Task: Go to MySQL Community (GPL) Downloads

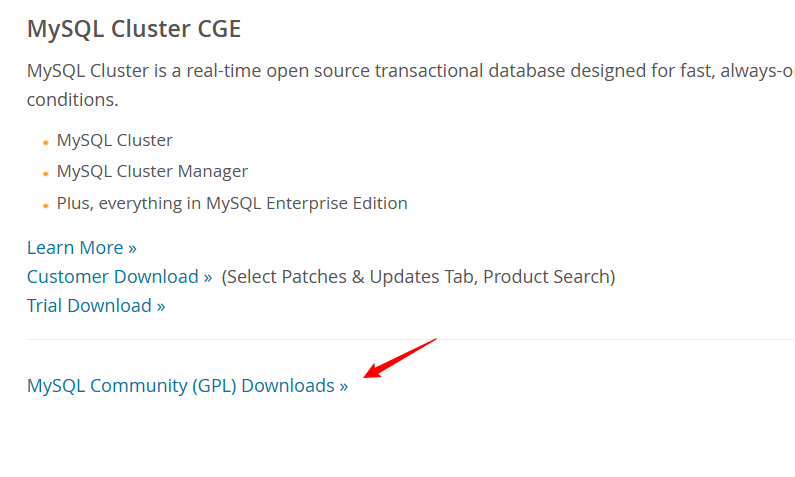Action: [x=187, y=386]
